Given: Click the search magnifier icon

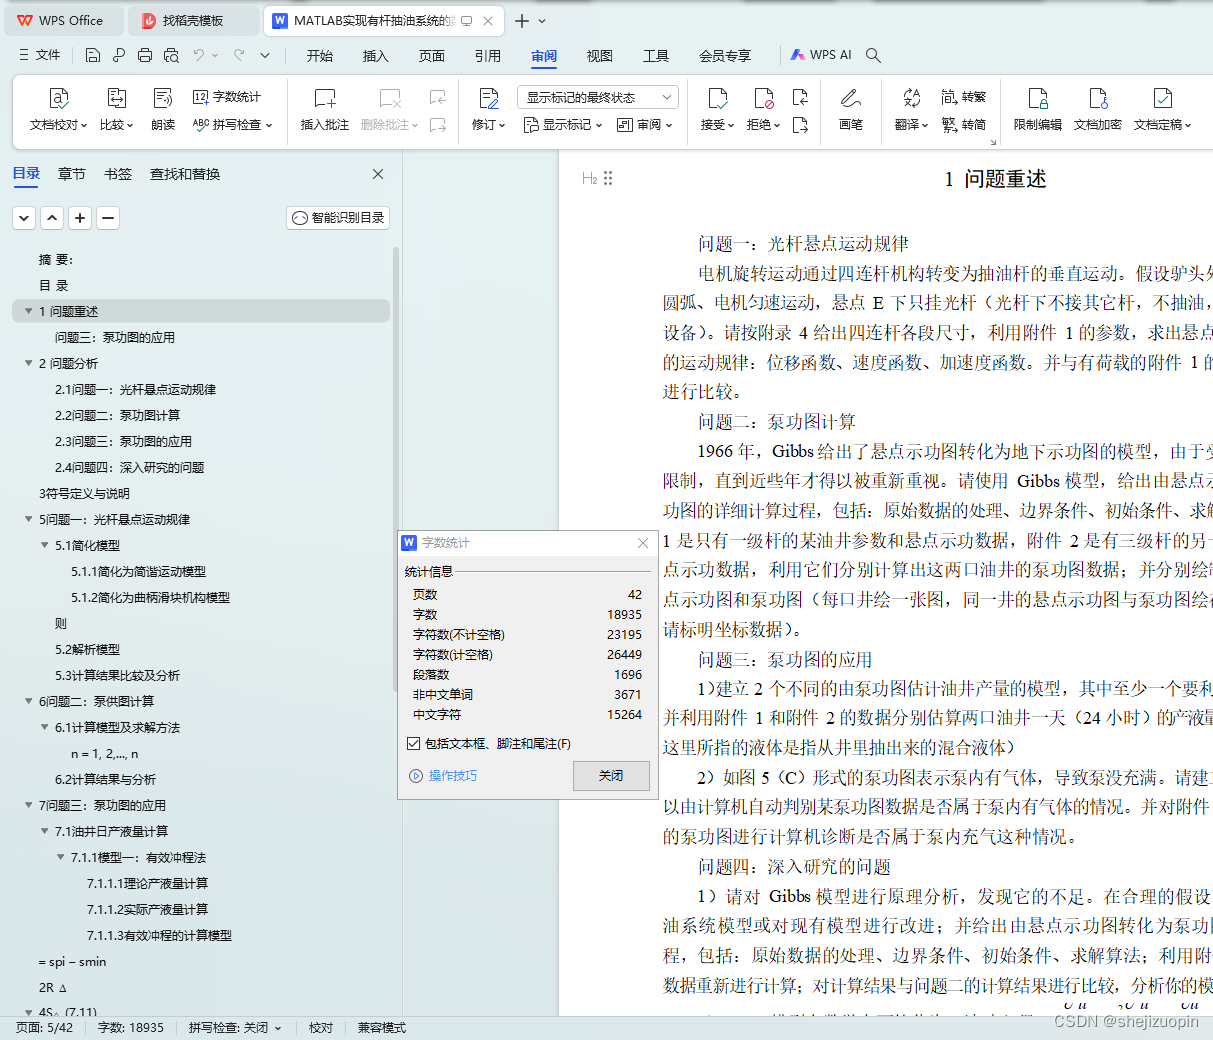Looking at the screenshot, I should pyautogui.click(x=873, y=56).
